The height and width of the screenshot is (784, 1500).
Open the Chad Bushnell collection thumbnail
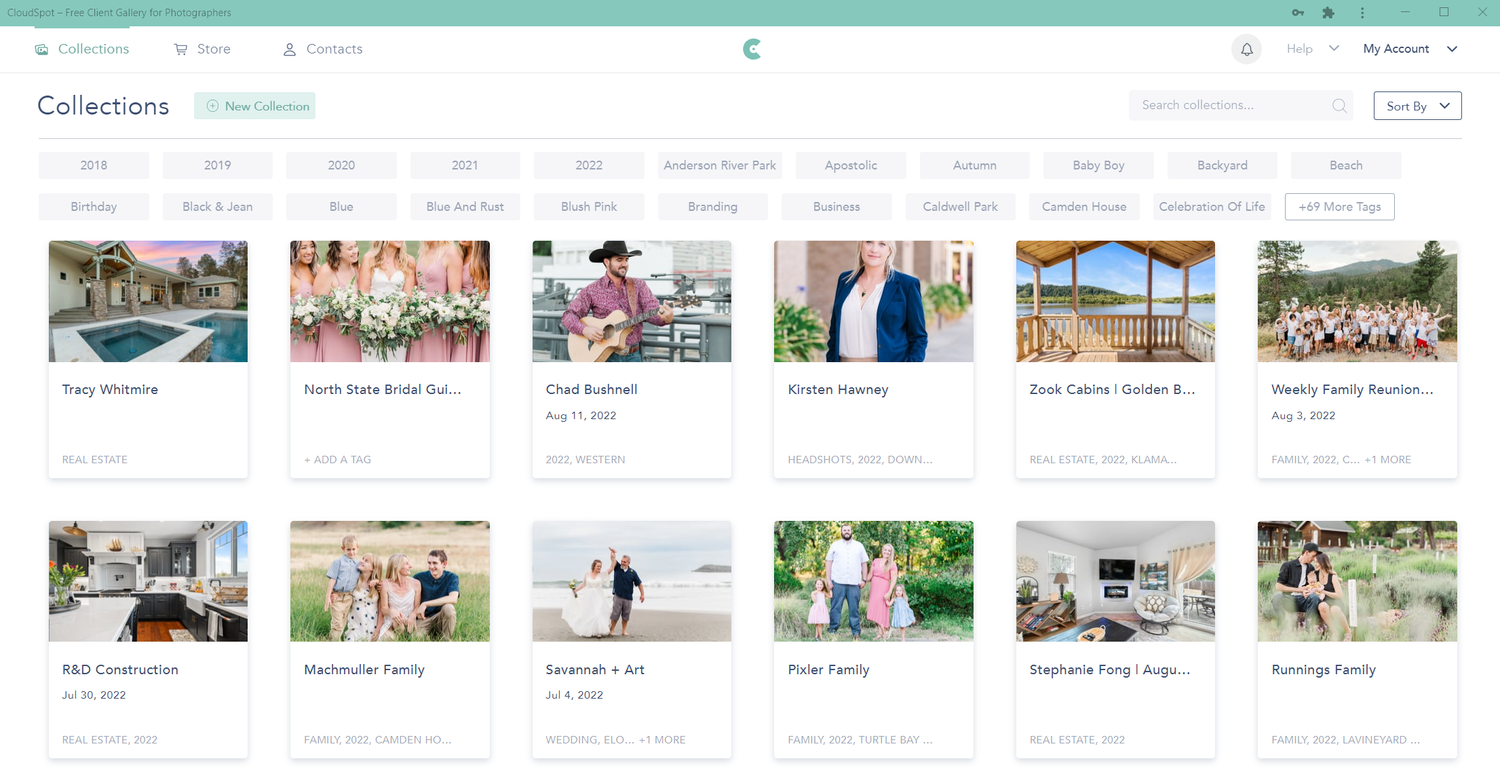coord(631,301)
